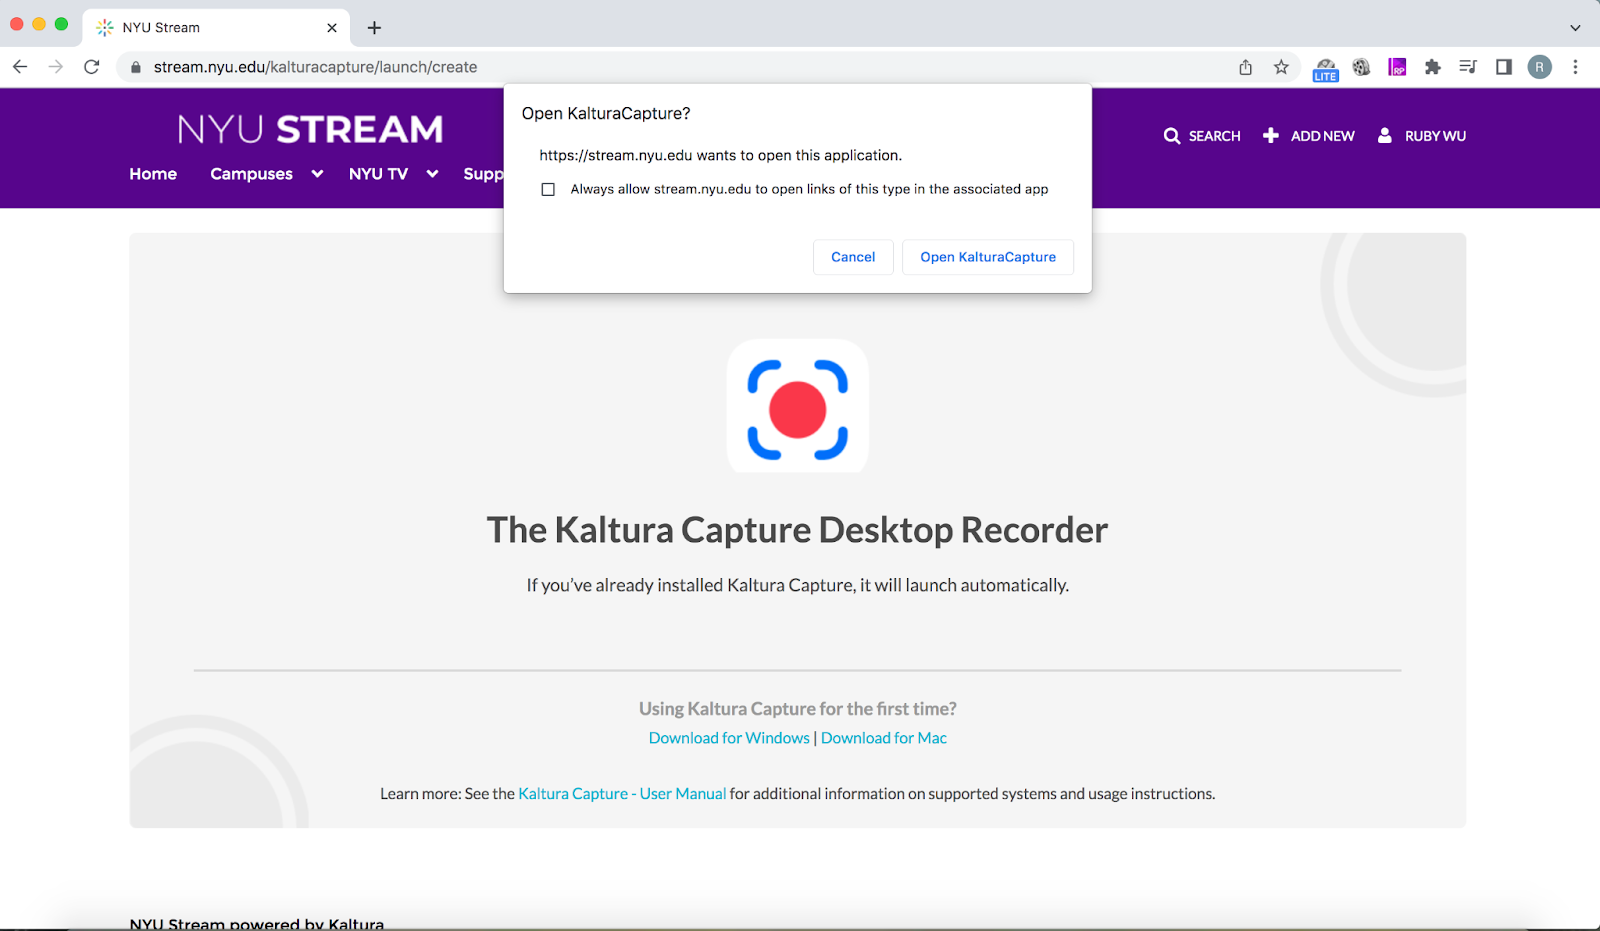Open the Chrome three-dot menu
Image resolution: width=1600 pixels, height=931 pixels.
tap(1575, 67)
